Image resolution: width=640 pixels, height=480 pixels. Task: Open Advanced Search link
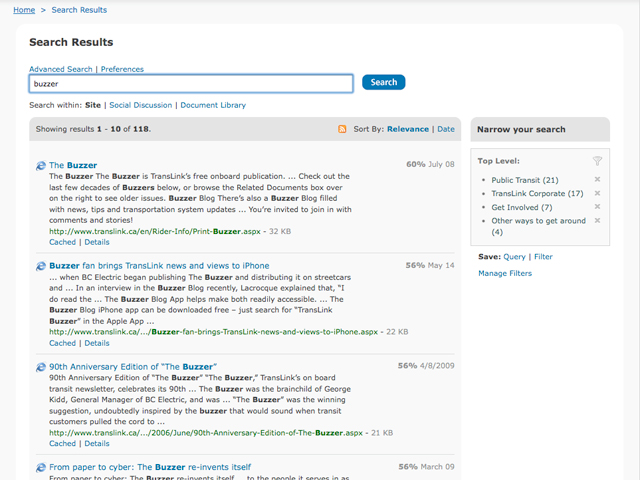coord(60,69)
